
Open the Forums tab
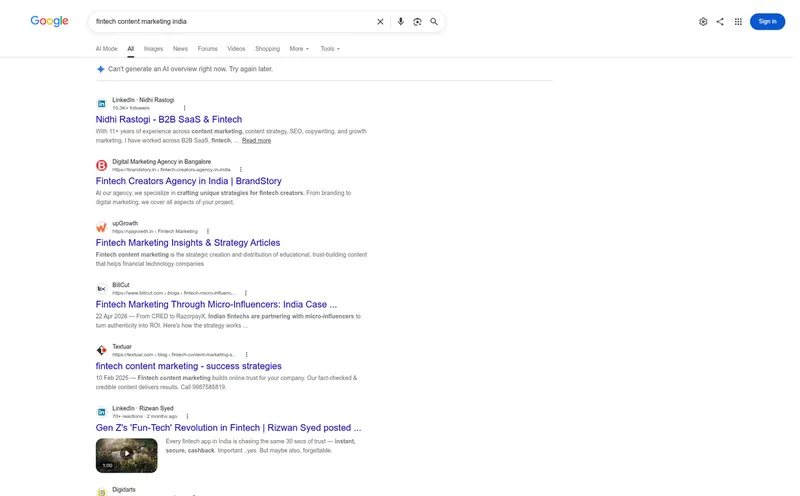coord(208,49)
